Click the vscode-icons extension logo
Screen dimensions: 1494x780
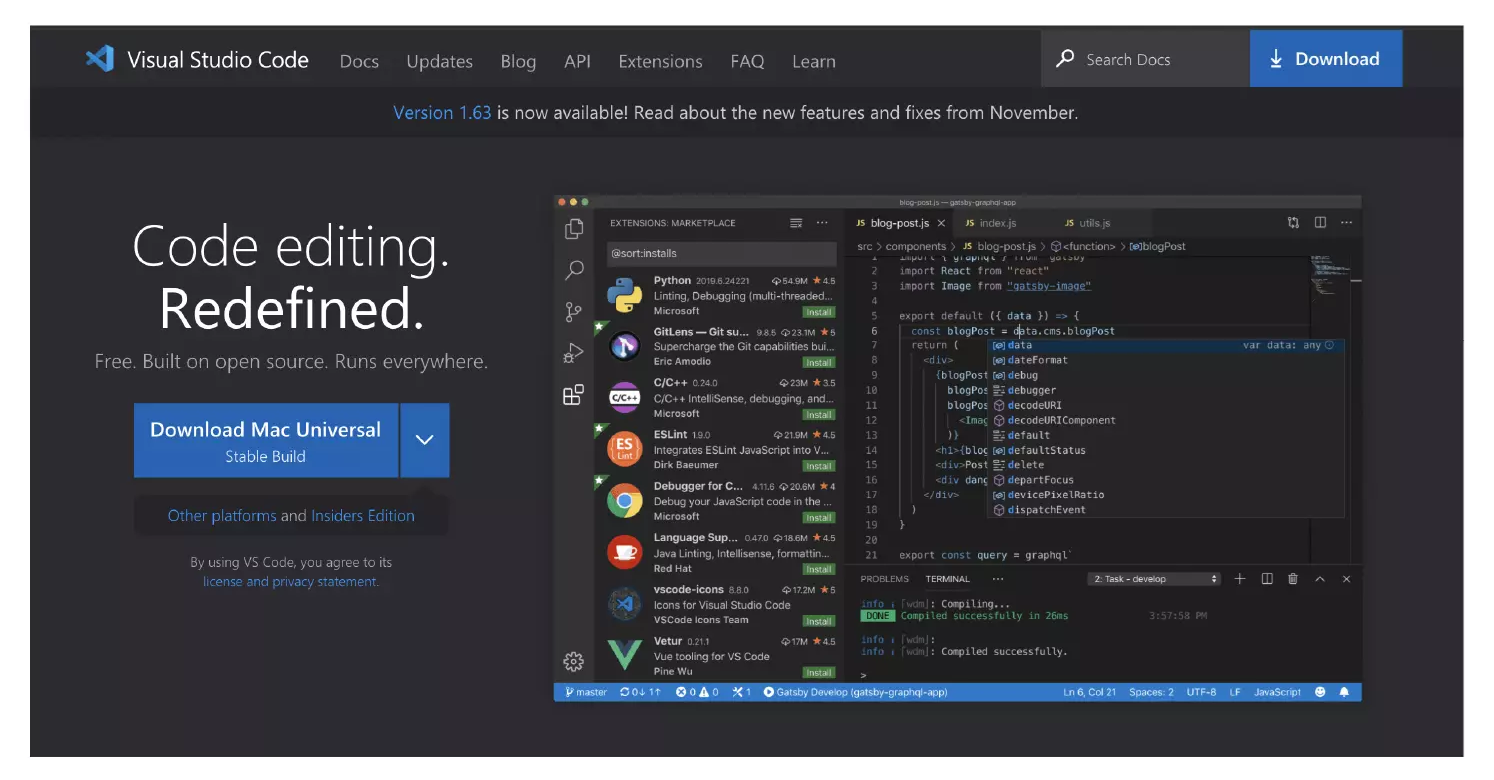(625, 604)
